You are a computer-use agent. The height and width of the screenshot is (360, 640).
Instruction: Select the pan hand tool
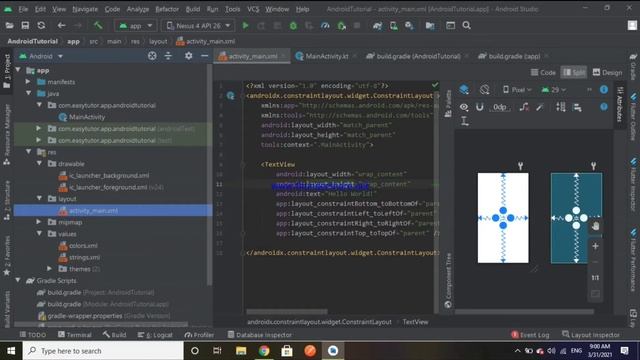[x=596, y=226]
